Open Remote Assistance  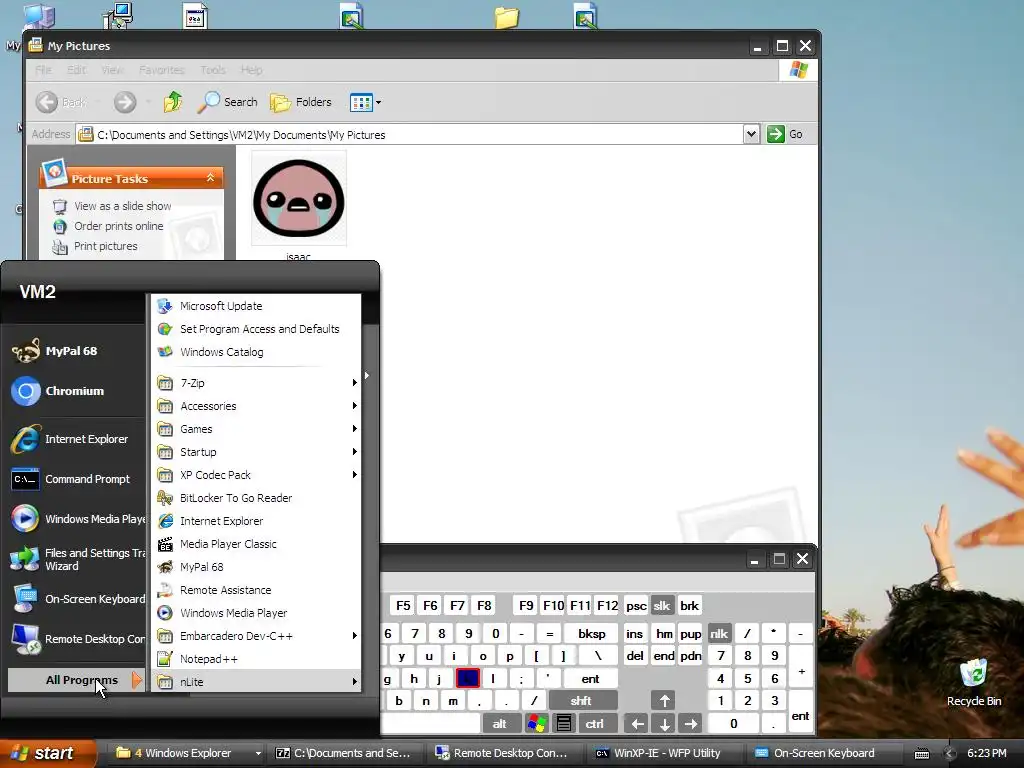(256, 590)
